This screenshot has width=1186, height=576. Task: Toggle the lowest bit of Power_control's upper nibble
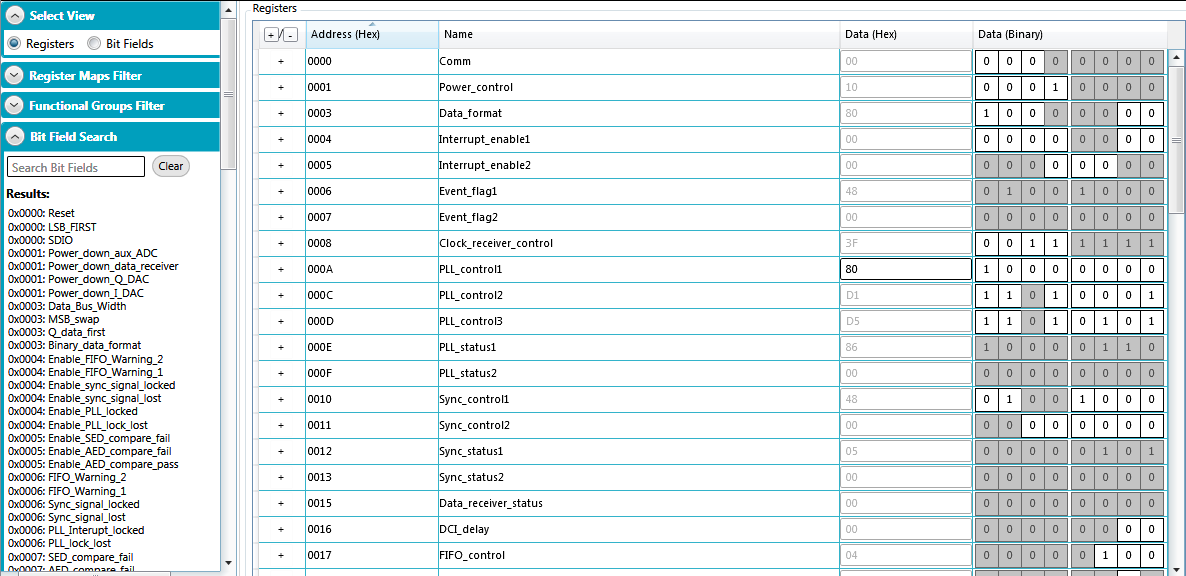(1056, 87)
